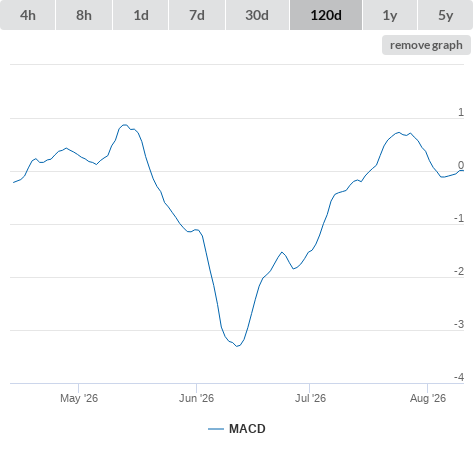The height and width of the screenshot is (455, 474).
Task: Click the MACD peak in mid-May
Action: (125, 125)
